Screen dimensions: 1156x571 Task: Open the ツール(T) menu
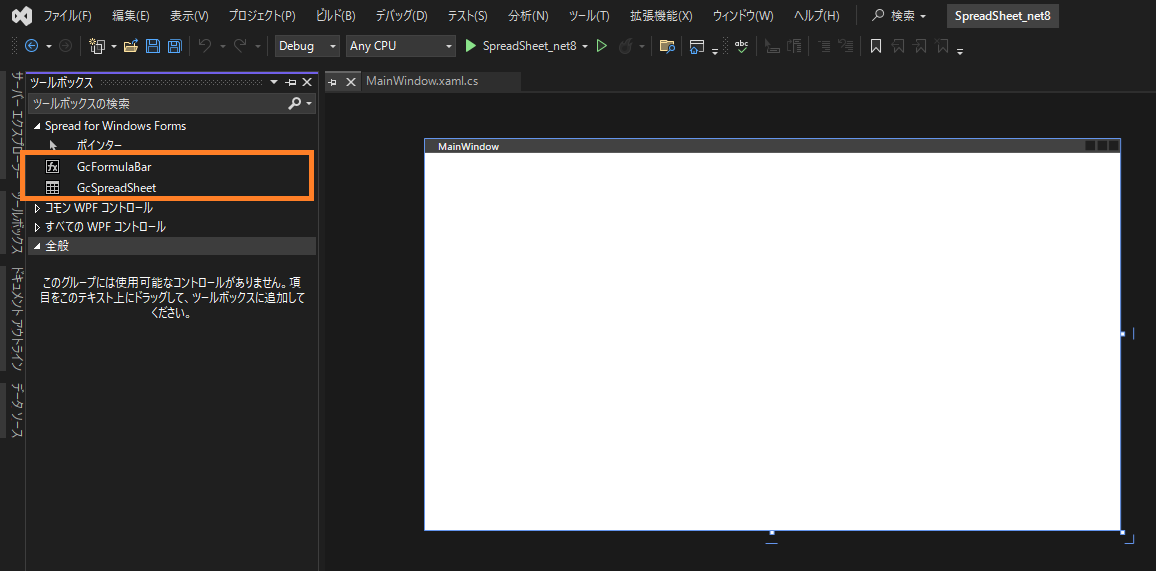click(x=589, y=15)
